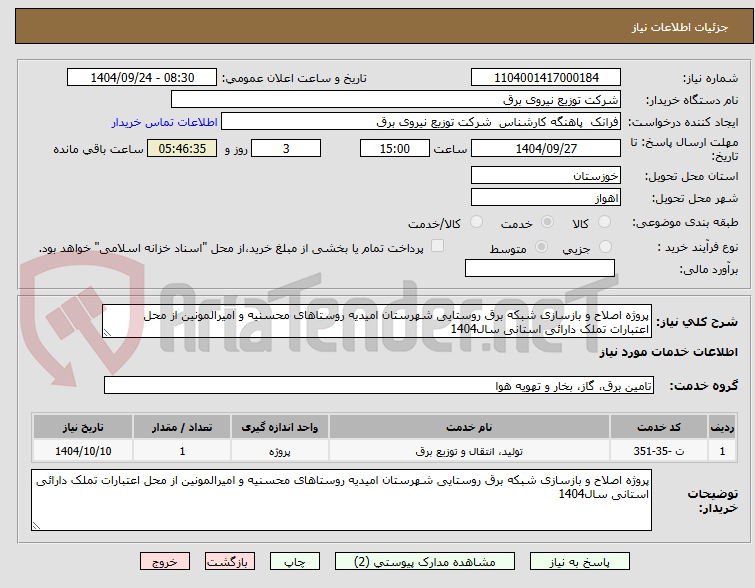Click the نام دستگاه خریدار field
Screen dimensions: 755x588
396,100
